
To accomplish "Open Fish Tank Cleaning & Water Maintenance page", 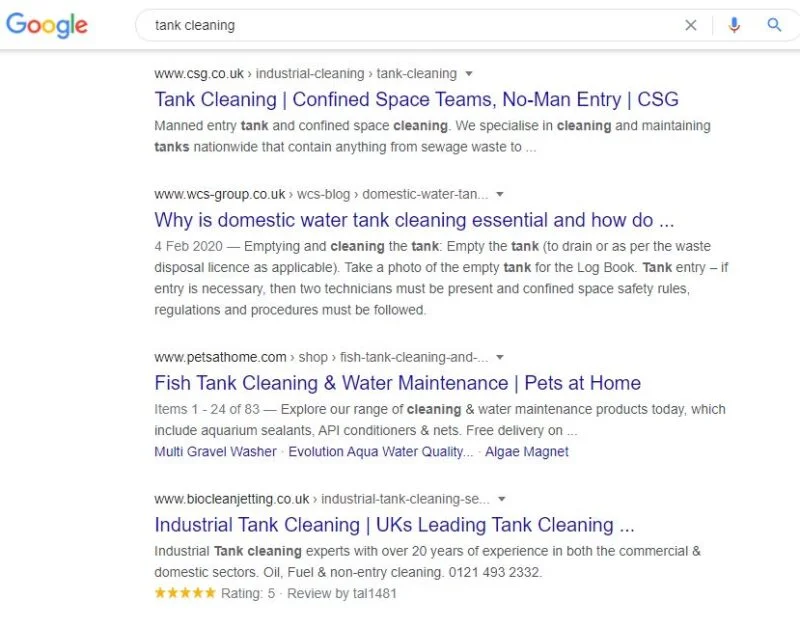I will 397,383.
